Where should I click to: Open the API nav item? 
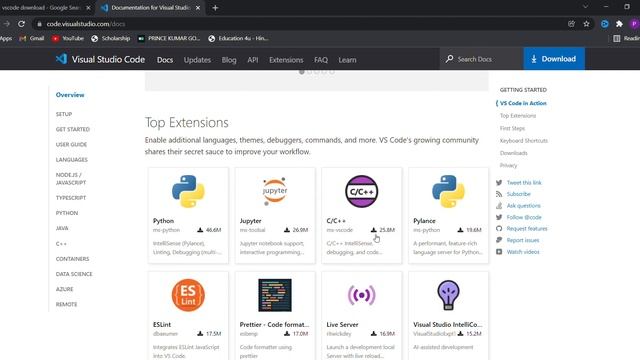253,60
